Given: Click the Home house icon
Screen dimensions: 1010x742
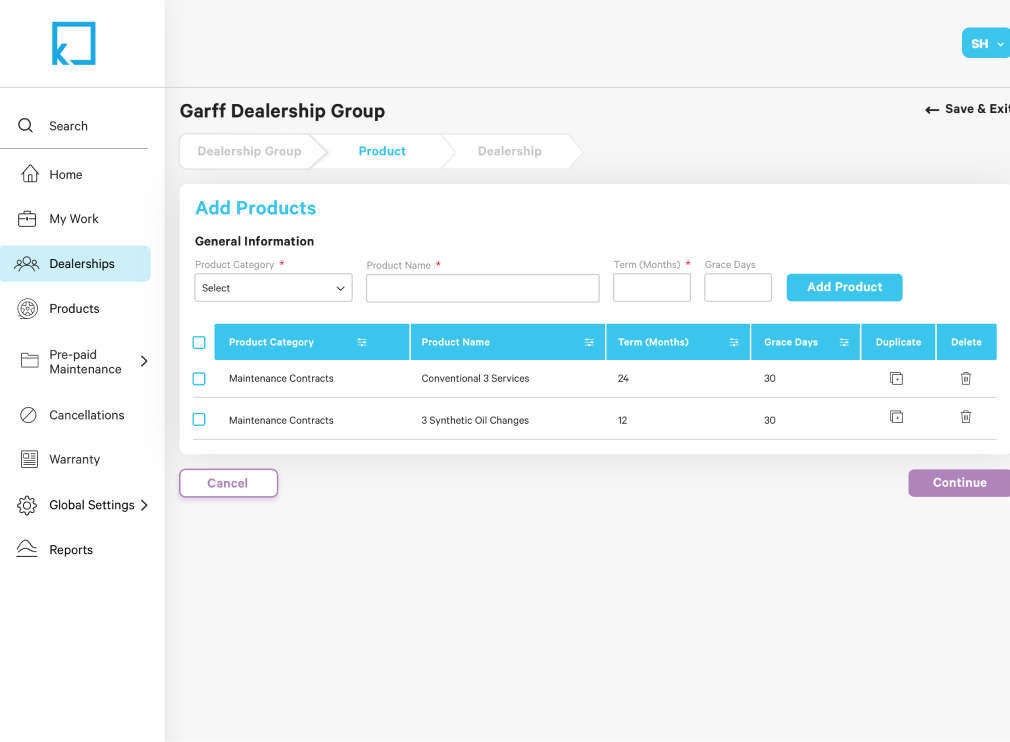Looking at the screenshot, I should [30, 174].
